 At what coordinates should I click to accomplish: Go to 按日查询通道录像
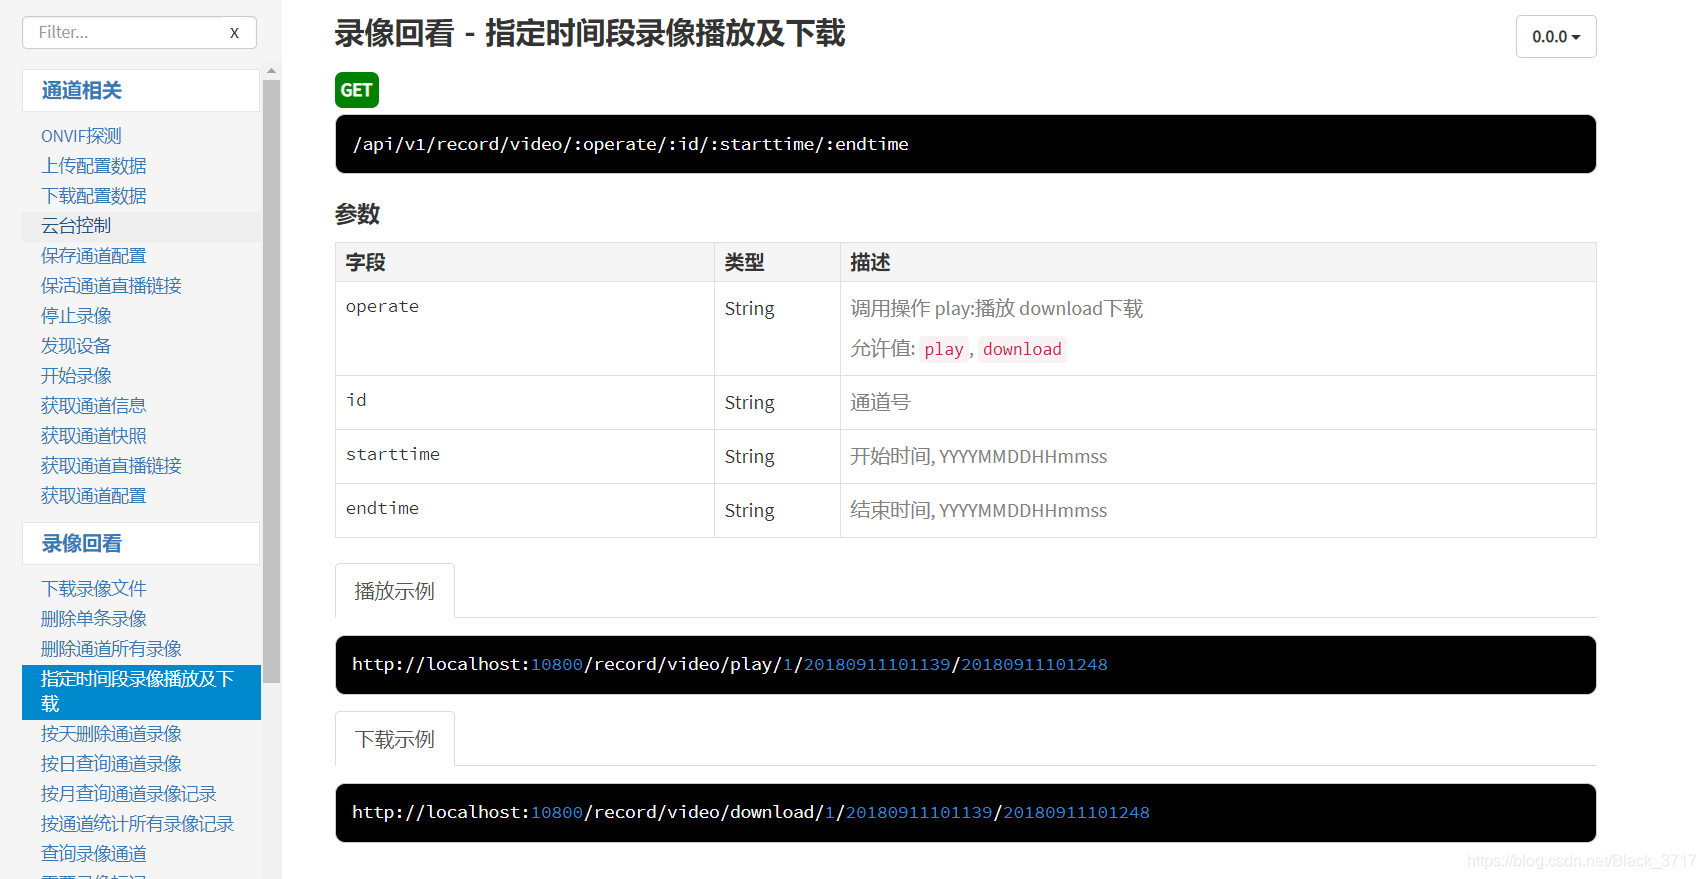(x=111, y=764)
